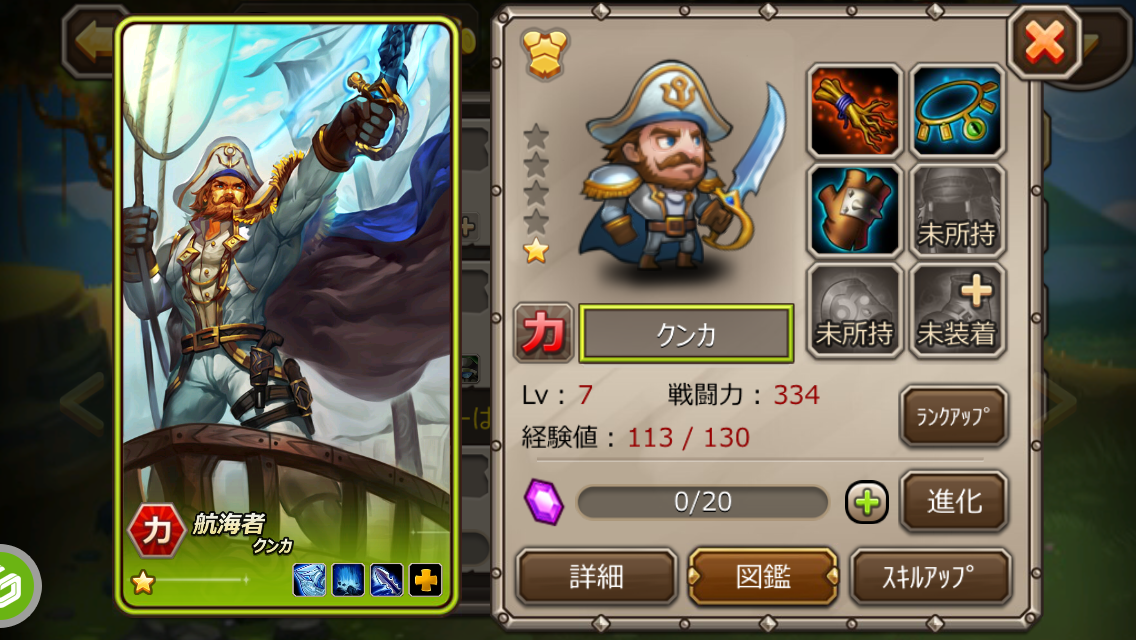The height and width of the screenshot is (640, 1136).
Task: Click the 0/20 soul stone progress bar
Action: (702, 502)
